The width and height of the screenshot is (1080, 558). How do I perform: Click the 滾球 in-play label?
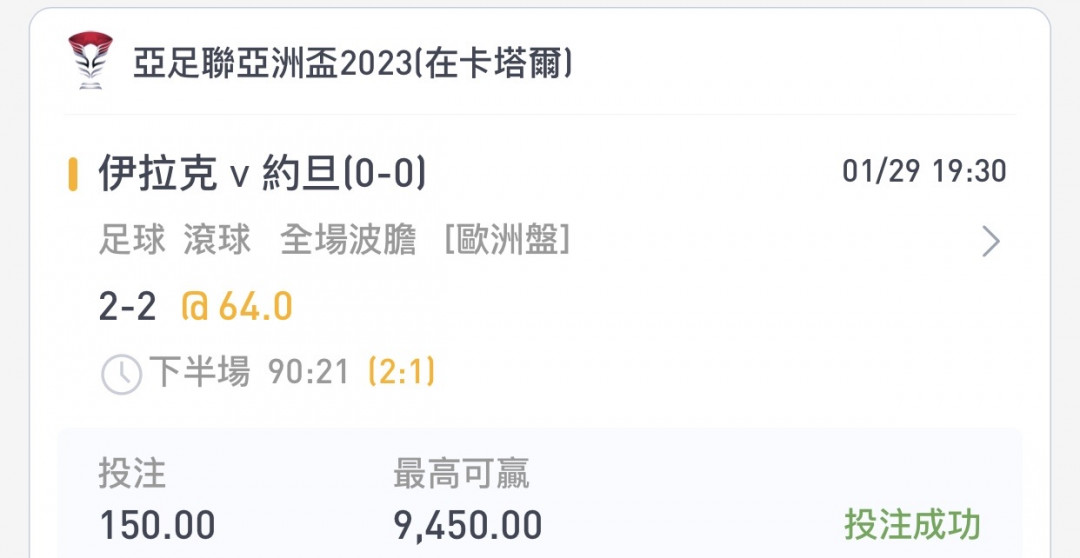click(217, 241)
